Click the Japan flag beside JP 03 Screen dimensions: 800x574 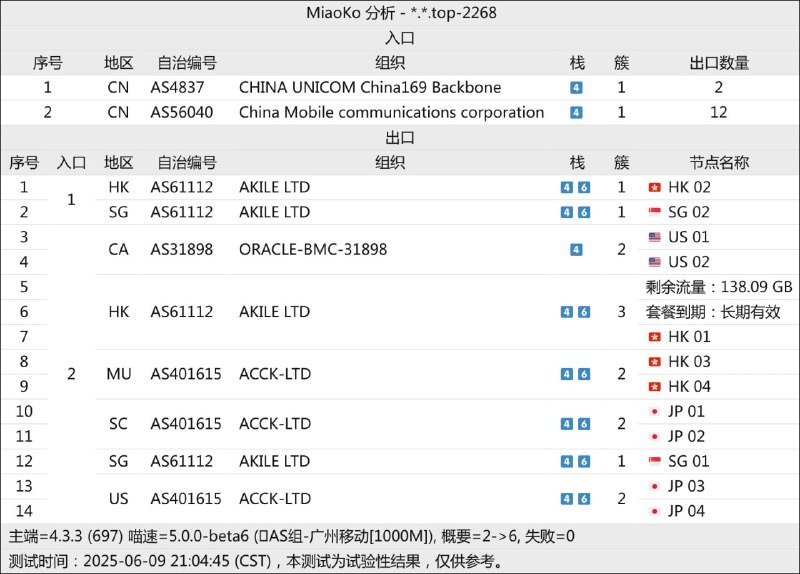tap(655, 486)
